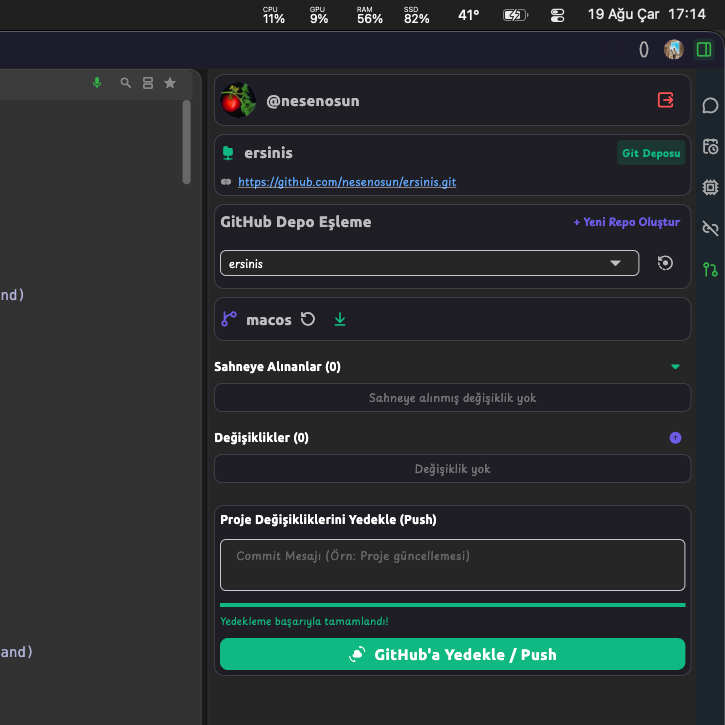
Task: Log out using the red exit icon
Action: point(665,100)
